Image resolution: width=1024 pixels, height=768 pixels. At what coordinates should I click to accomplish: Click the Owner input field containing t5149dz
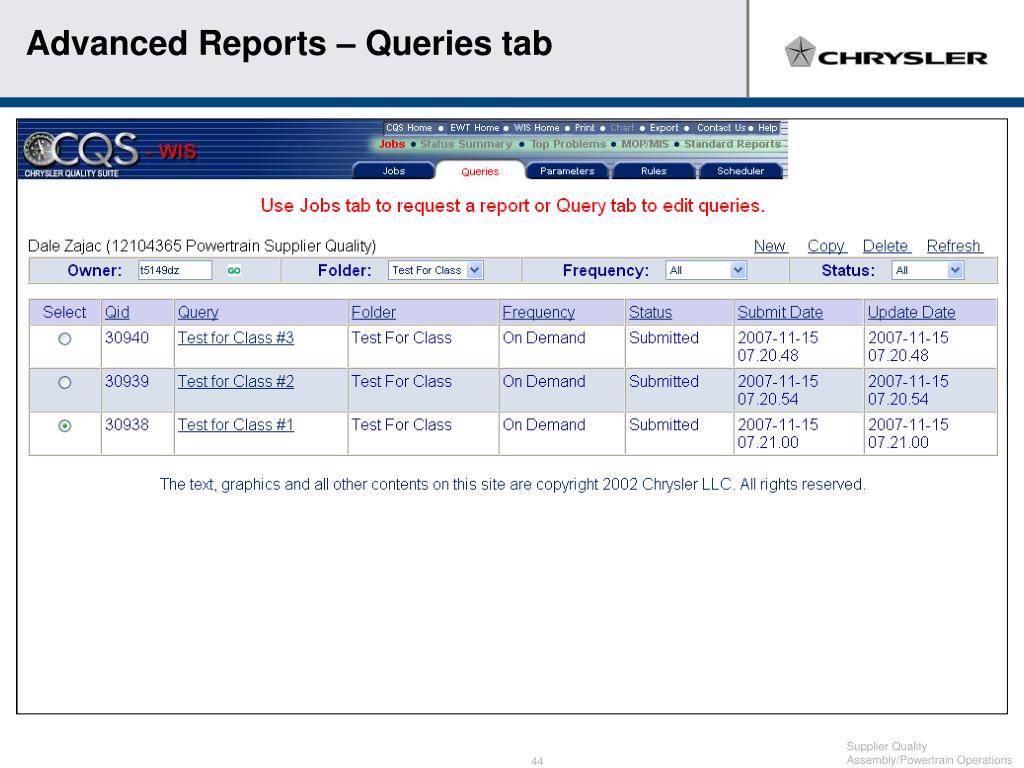[174, 270]
